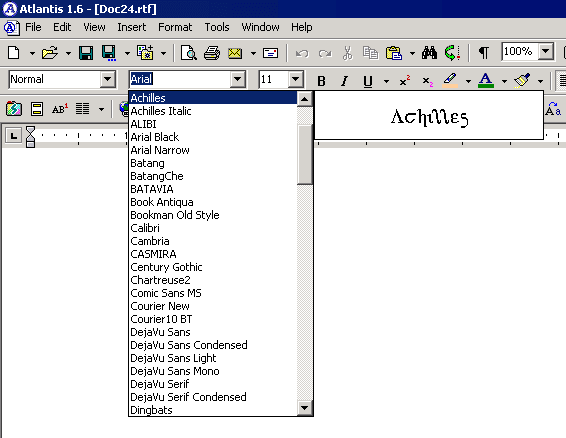Open the zoom 100% dropdown arrow
Image resolution: width=566 pixels, height=438 pixels.
[x=546, y=52]
